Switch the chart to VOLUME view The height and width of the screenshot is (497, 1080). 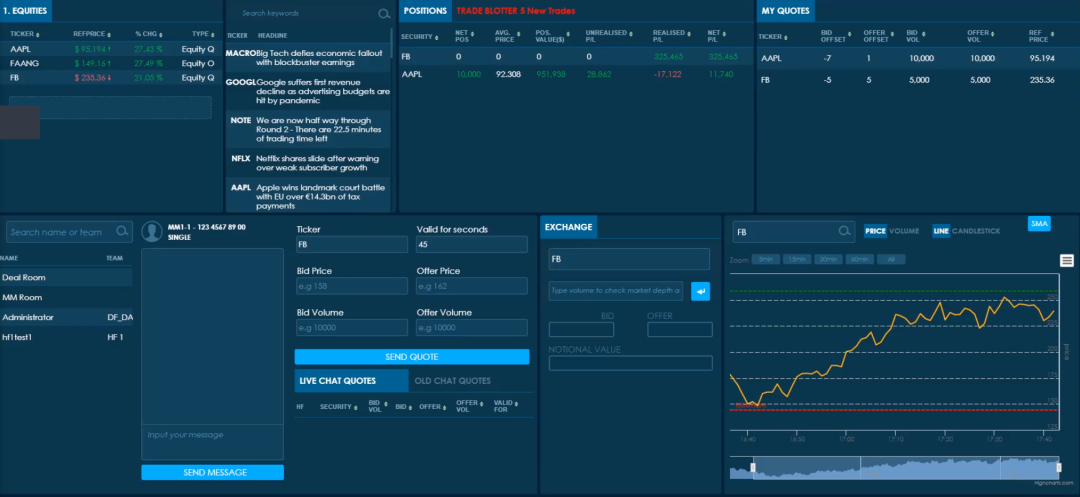click(x=904, y=231)
